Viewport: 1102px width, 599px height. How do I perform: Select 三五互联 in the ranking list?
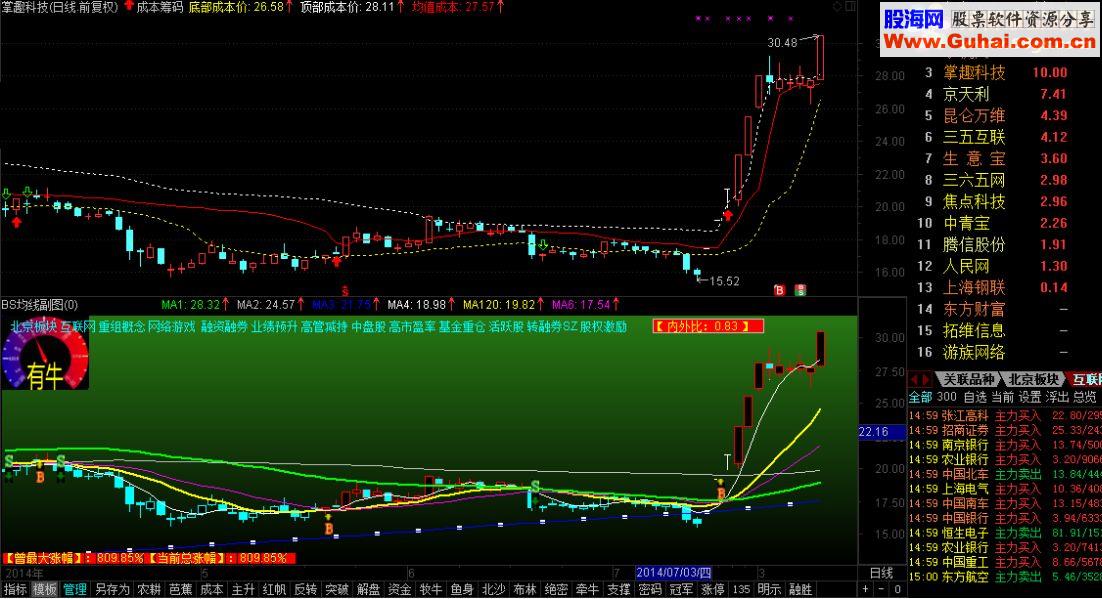click(974, 137)
